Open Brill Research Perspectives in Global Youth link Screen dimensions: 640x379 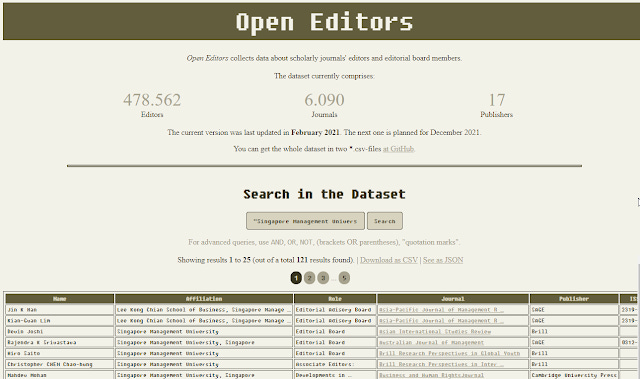(x=449, y=353)
